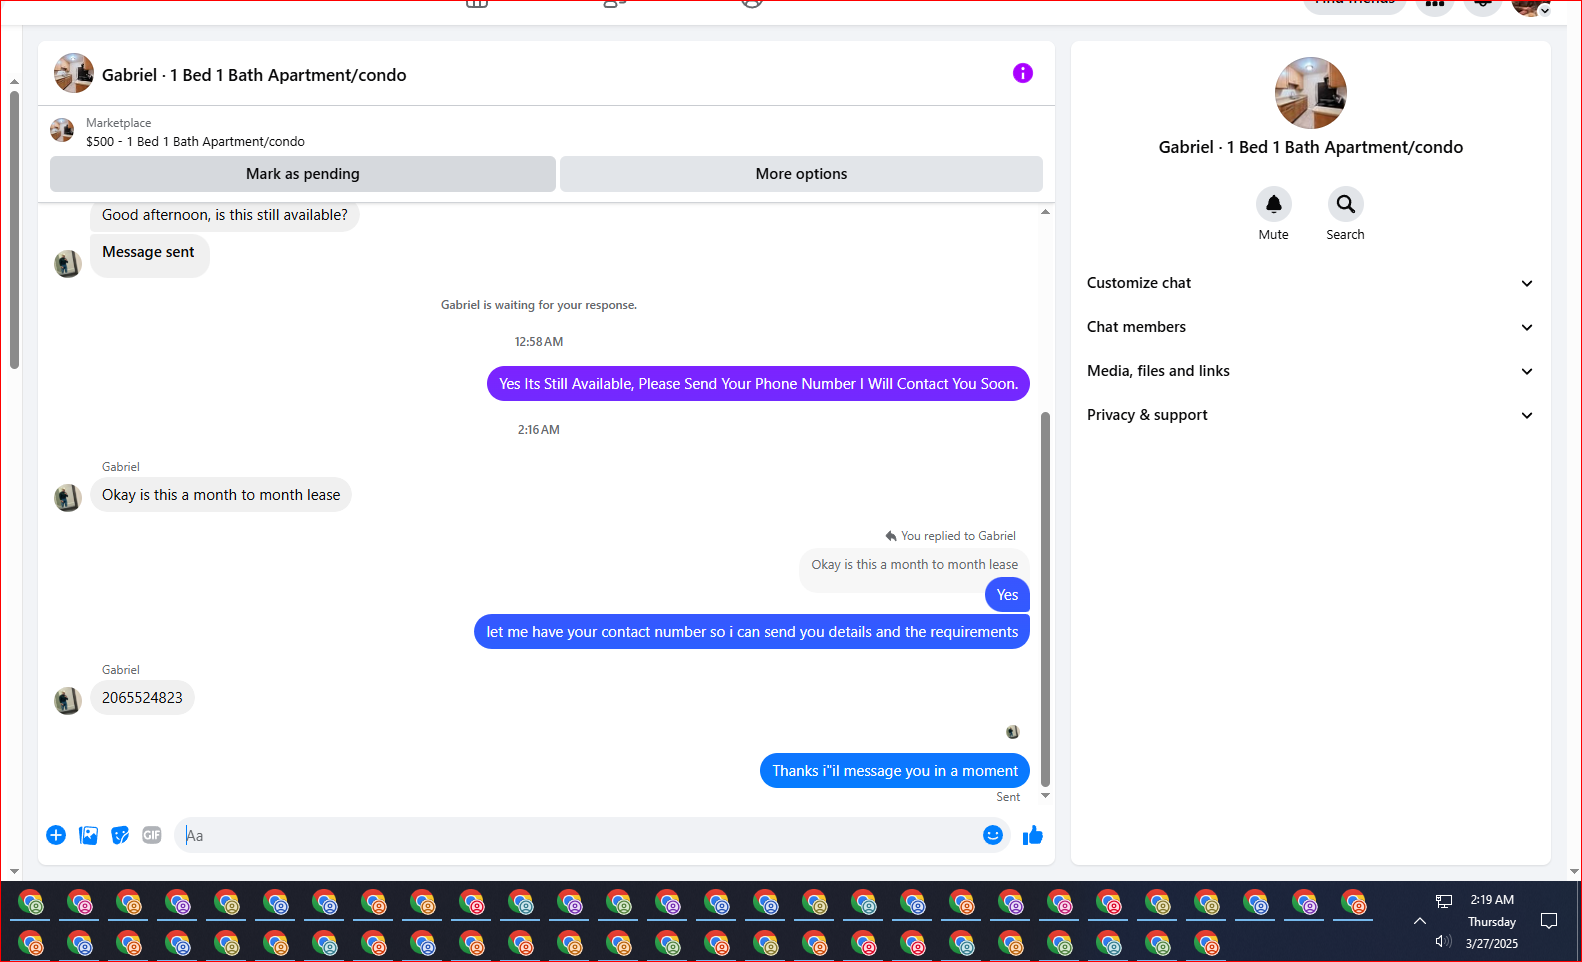The height and width of the screenshot is (962, 1582).
Task: Attach a photo file icon
Action: [88, 835]
